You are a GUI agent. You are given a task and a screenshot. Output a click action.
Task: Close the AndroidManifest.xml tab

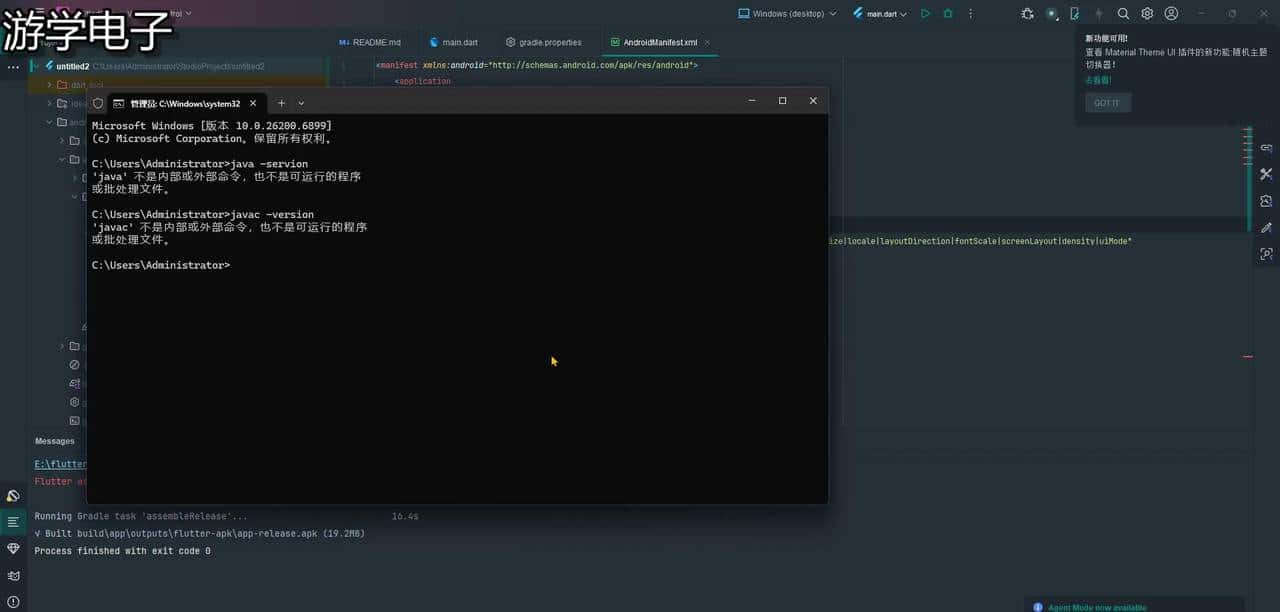tap(708, 43)
